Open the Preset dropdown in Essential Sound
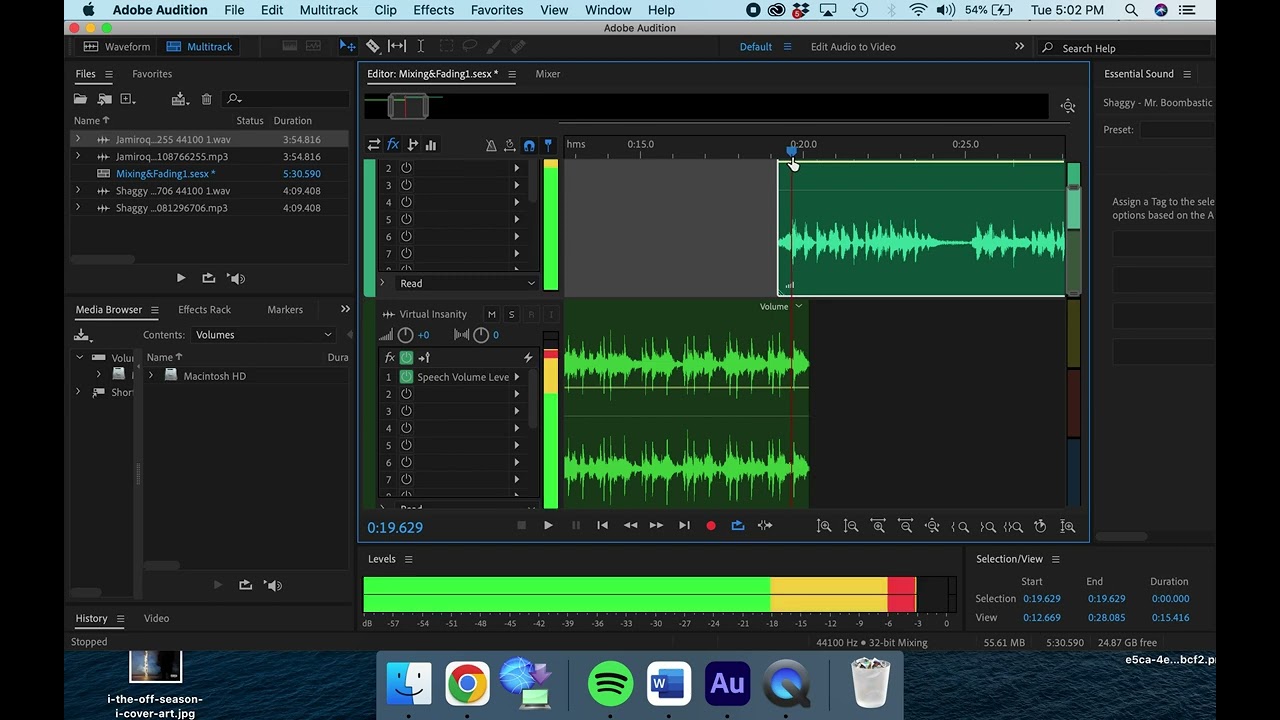 tap(1177, 130)
